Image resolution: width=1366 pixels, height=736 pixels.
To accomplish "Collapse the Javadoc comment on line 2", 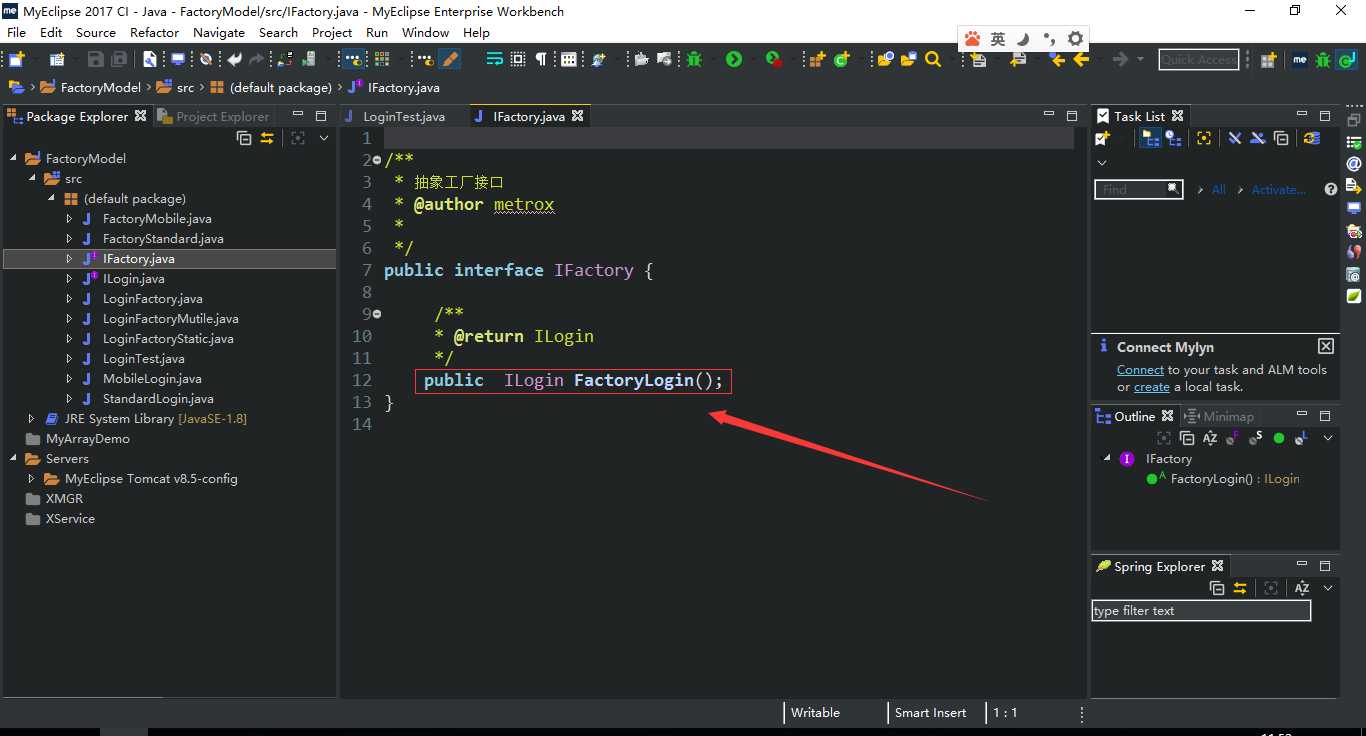I will pos(377,160).
